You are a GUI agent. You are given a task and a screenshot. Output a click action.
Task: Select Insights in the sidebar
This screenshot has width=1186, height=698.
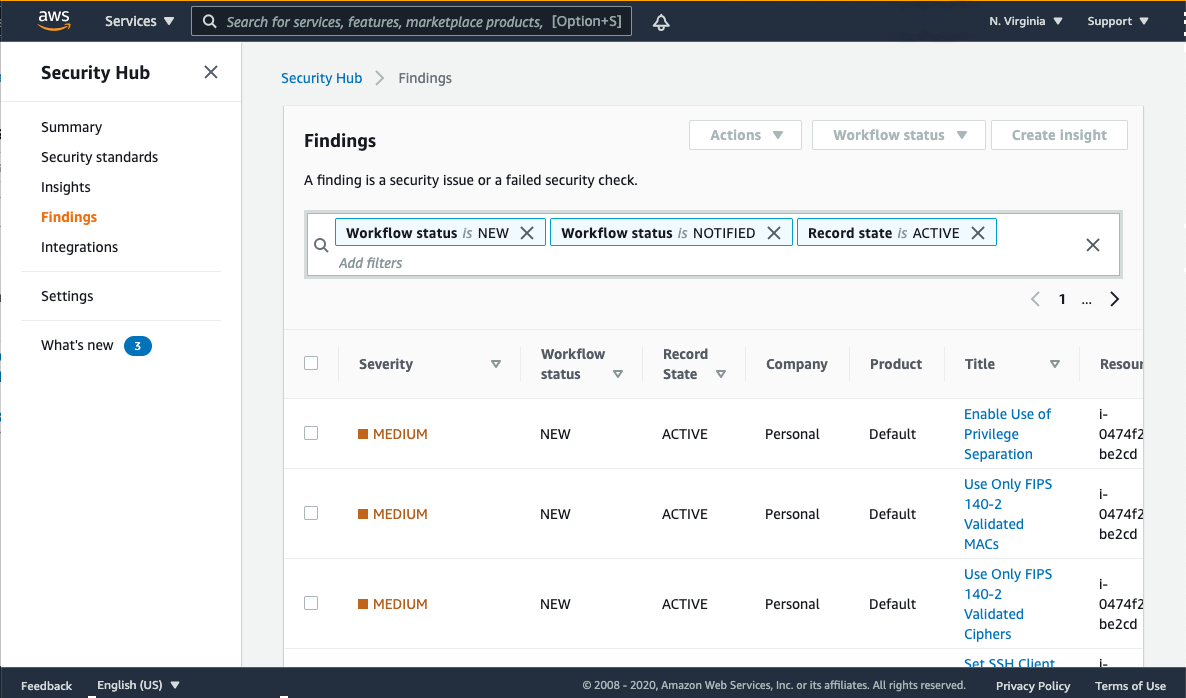click(65, 187)
